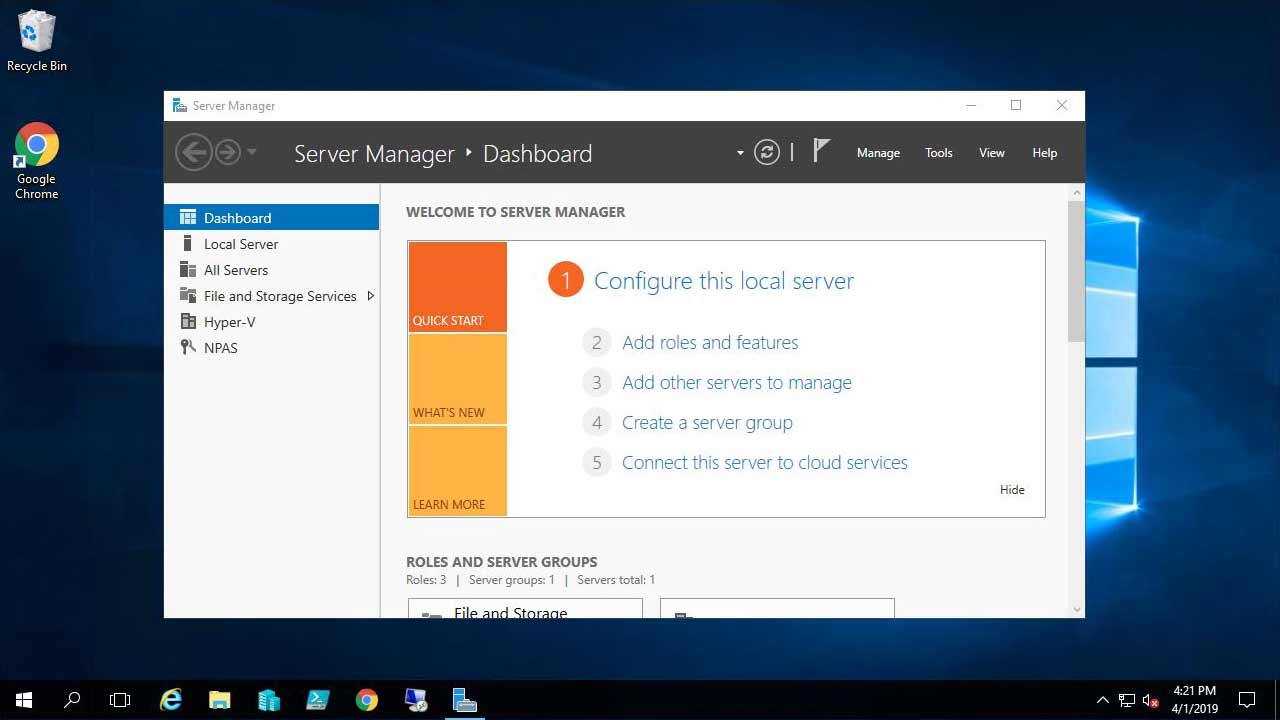The width and height of the screenshot is (1280, 720).
Task: Click the Forward navigation arrow
Action: 228,152
